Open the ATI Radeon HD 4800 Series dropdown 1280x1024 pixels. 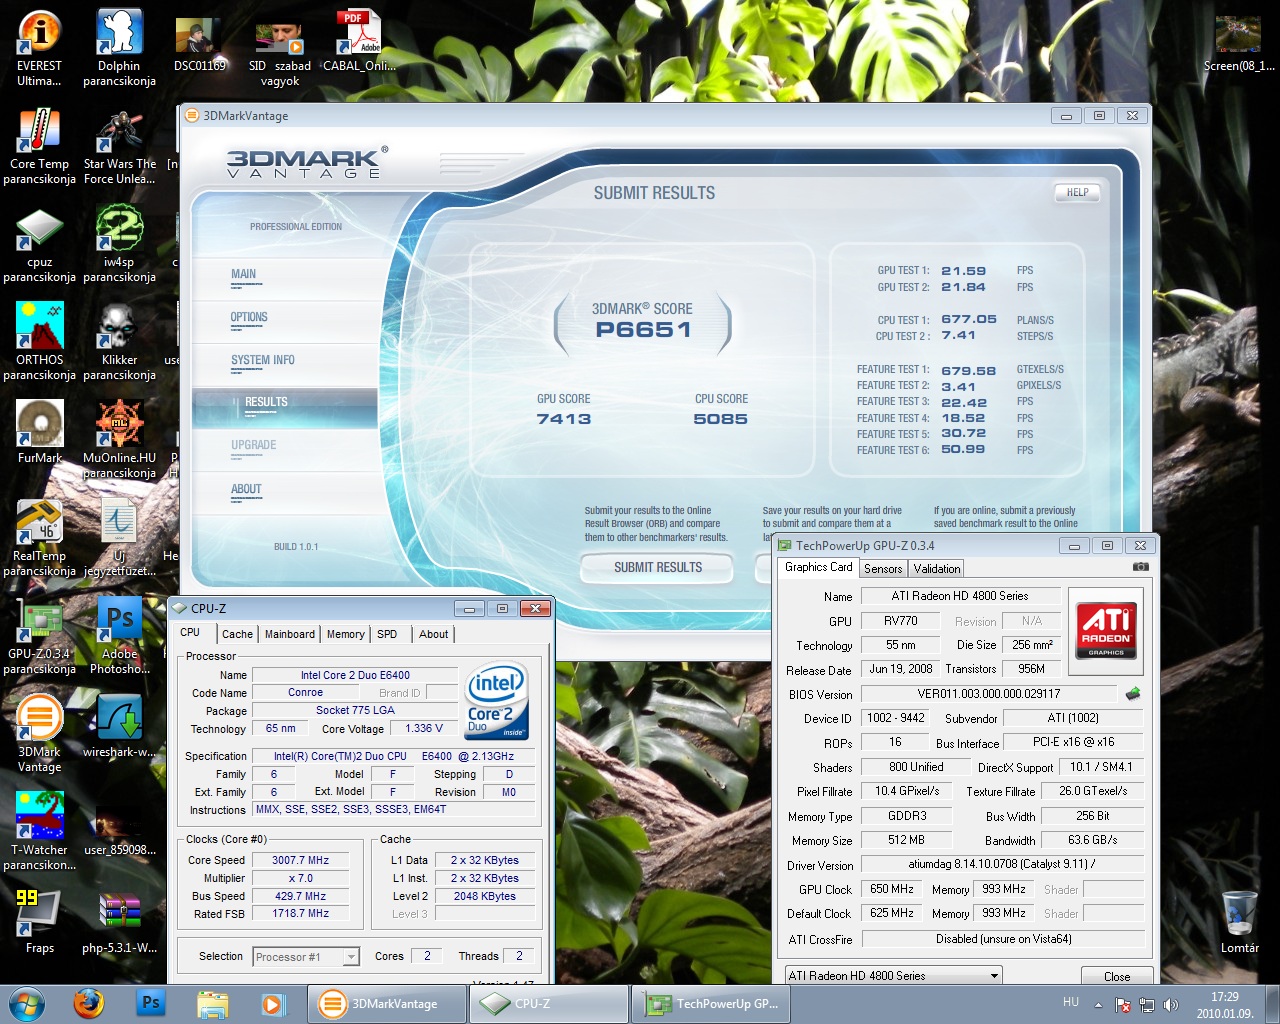(893, 975)
